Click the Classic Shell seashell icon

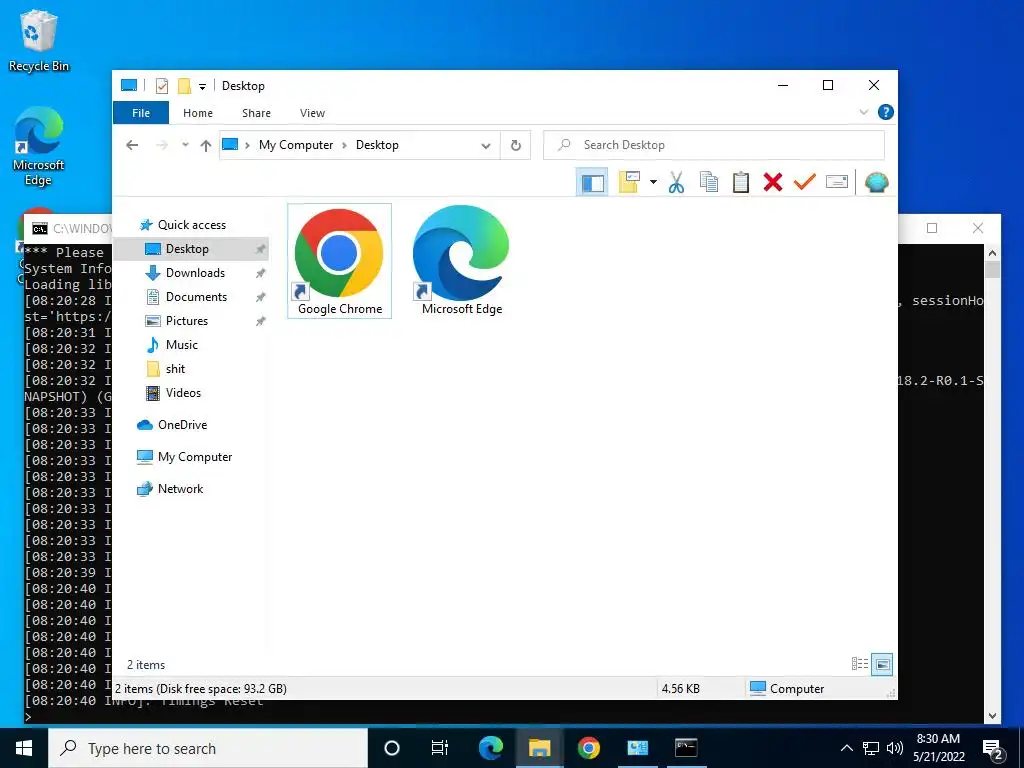(876, 182)
